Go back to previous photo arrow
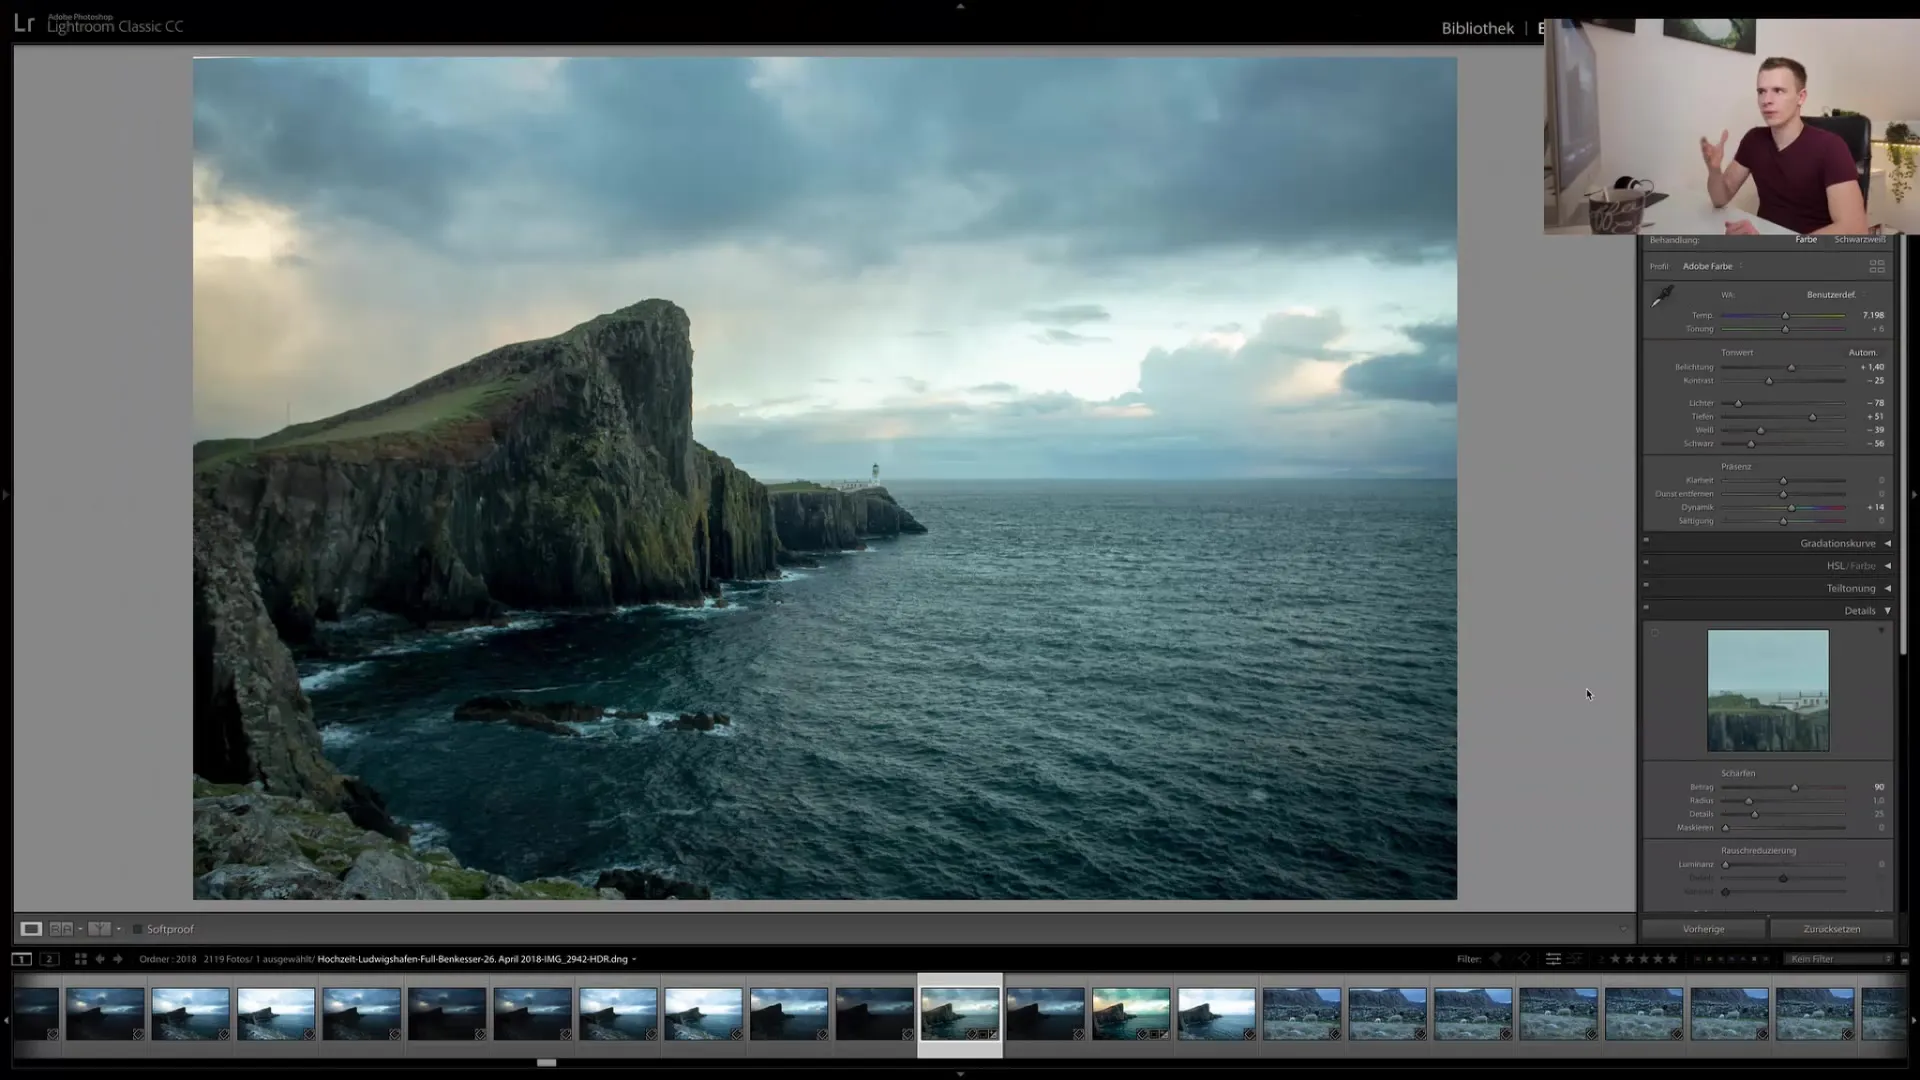Screen dimensions: 1920x1080 (x=99, y=959)
